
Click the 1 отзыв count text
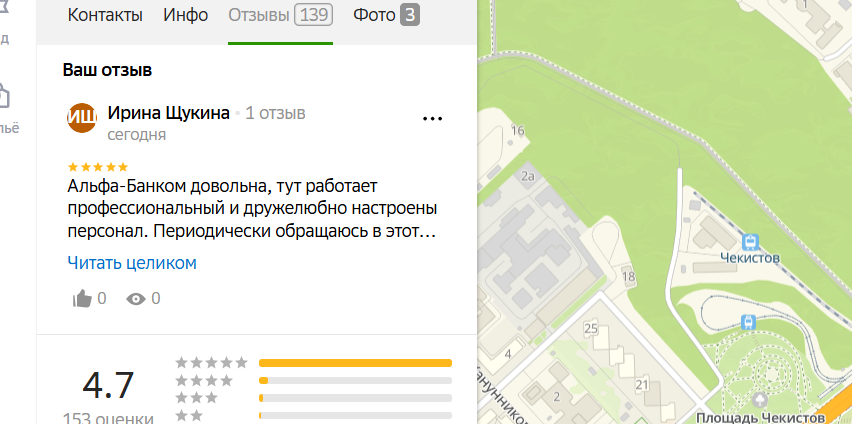click(275, 113)
